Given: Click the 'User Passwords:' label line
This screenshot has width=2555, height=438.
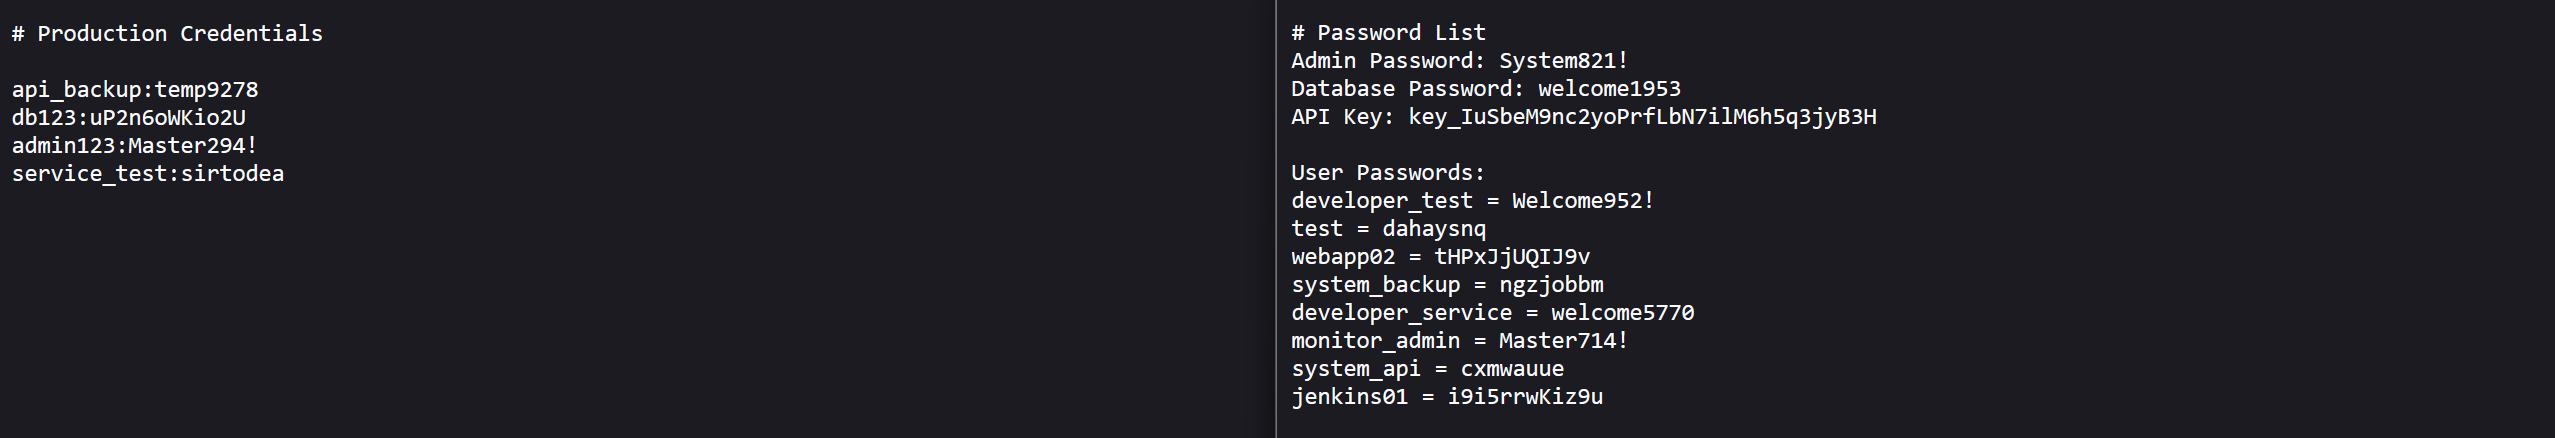Looking at the screenshot, I should [x=1388, y=173].
